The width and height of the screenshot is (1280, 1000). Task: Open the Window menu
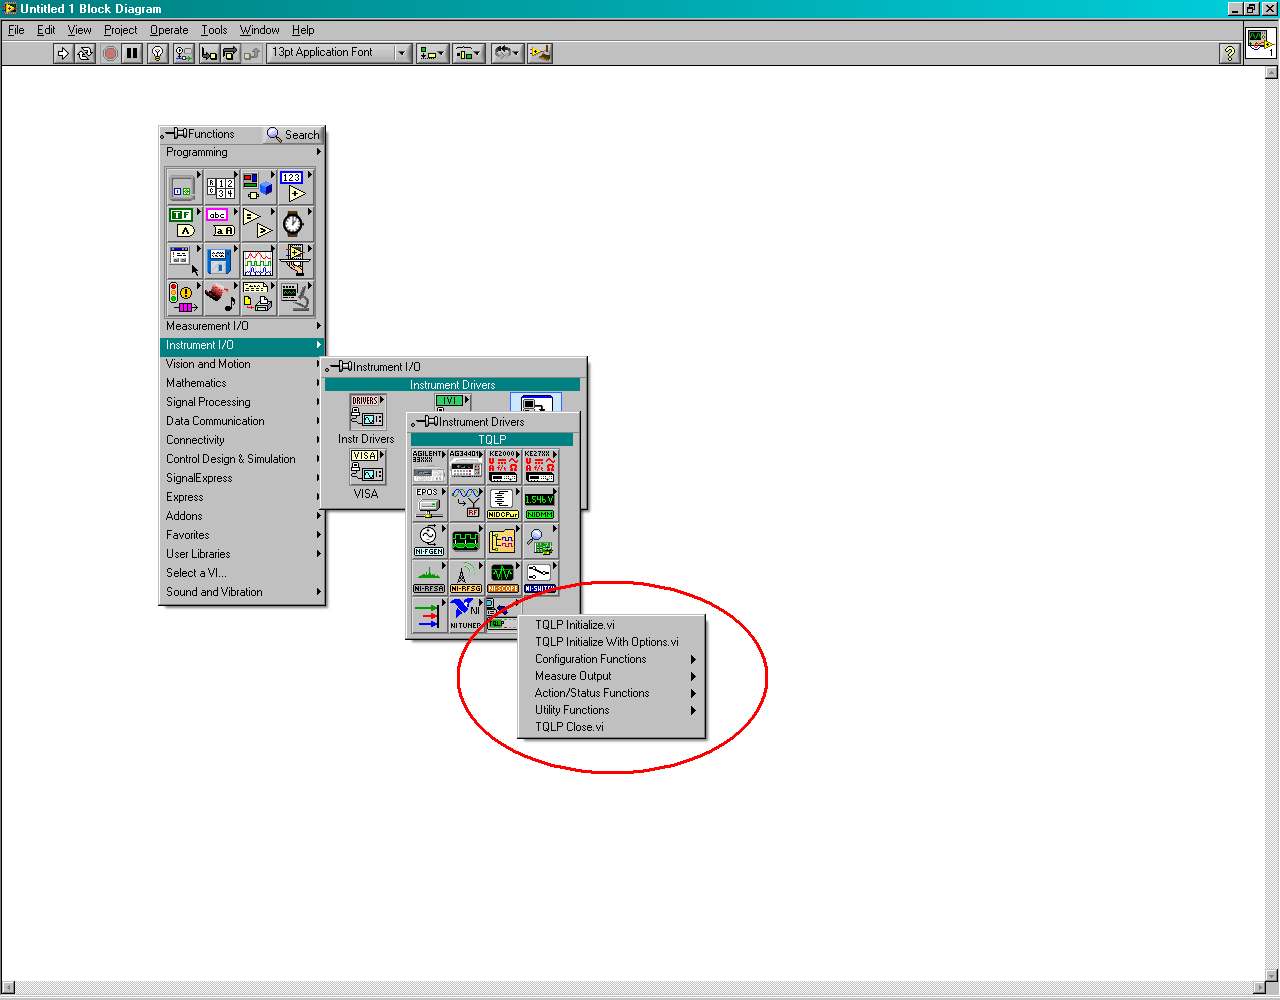point(260,30)
